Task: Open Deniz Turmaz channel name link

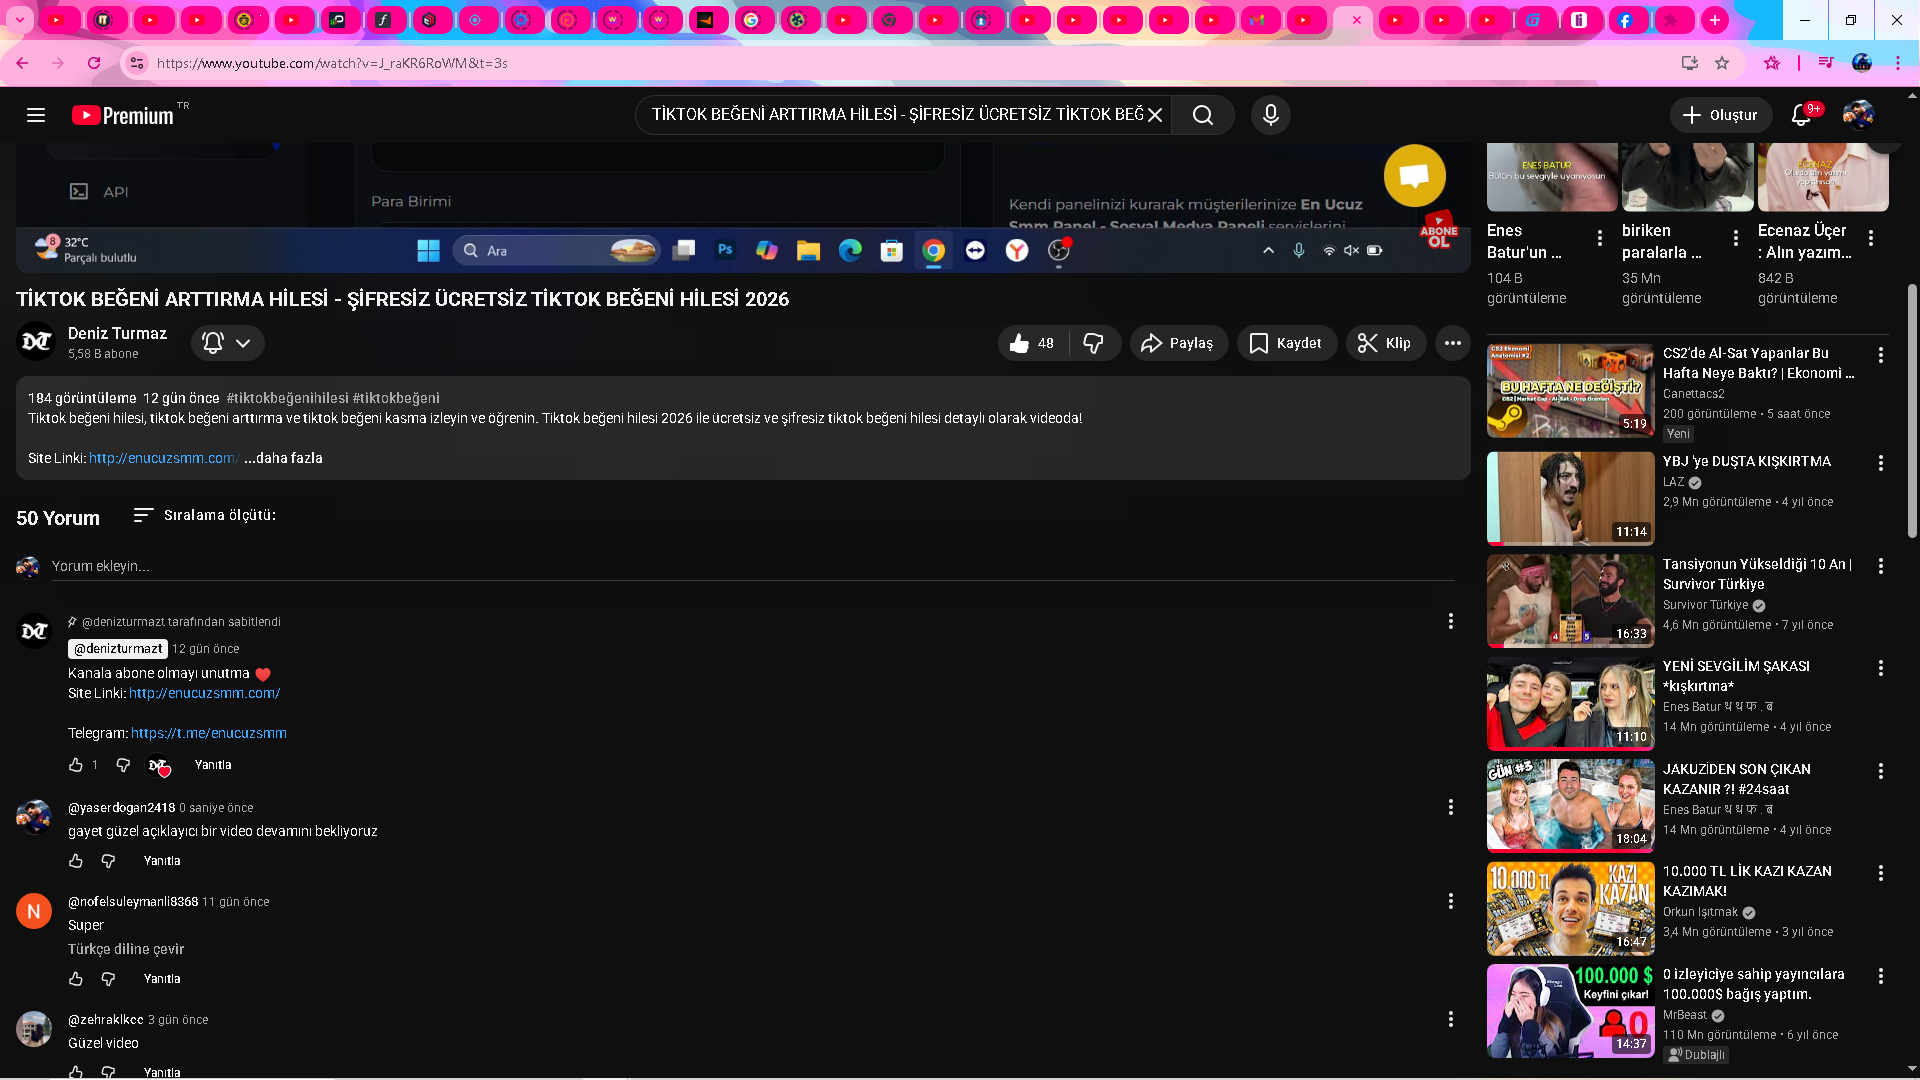Action: click(117, 333)
